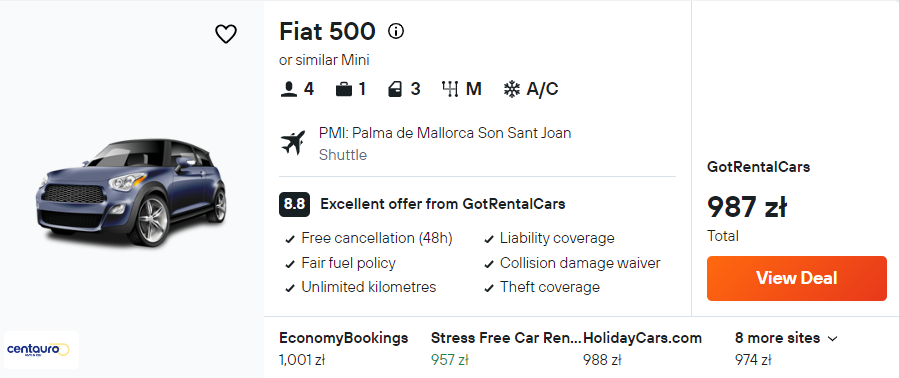Click the passenger seats icon

click(288, 89)
